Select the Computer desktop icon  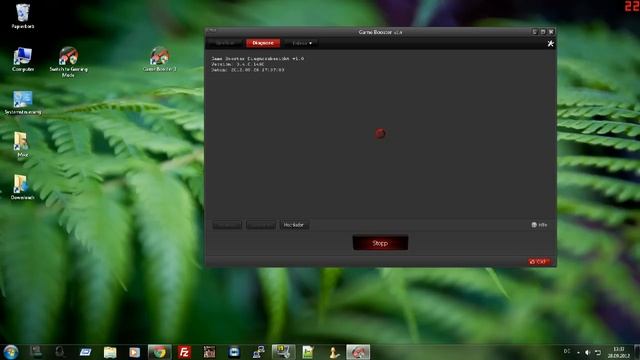(x=22, y=60)
